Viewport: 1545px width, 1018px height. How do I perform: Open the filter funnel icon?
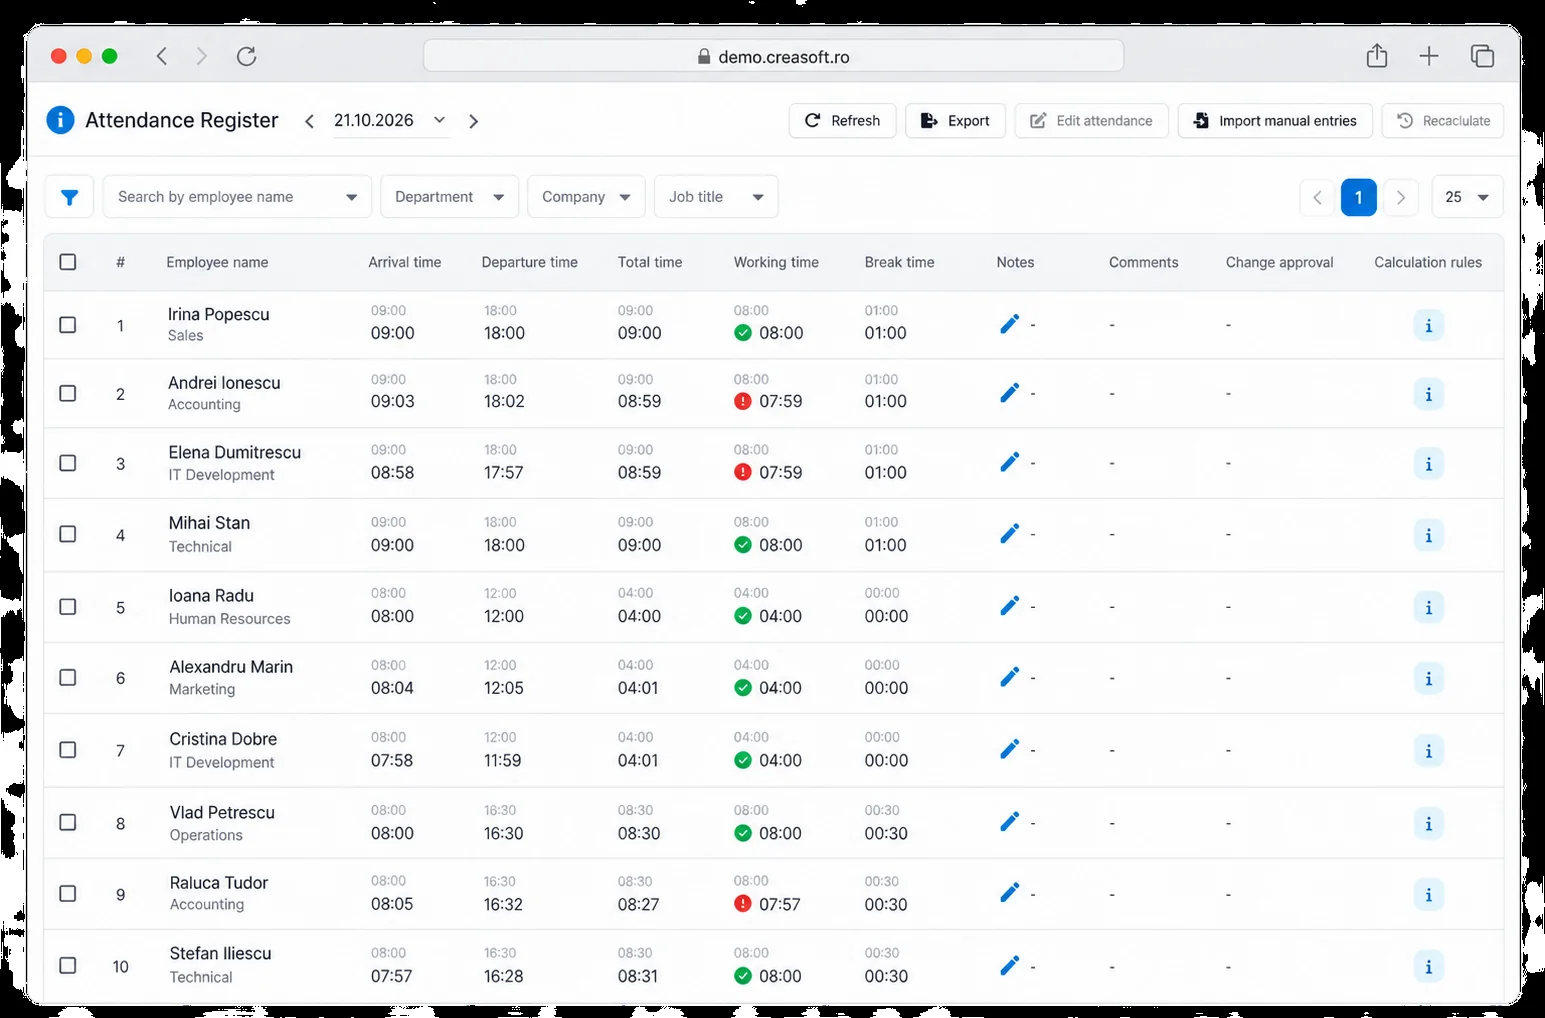[x=69, y=197]
